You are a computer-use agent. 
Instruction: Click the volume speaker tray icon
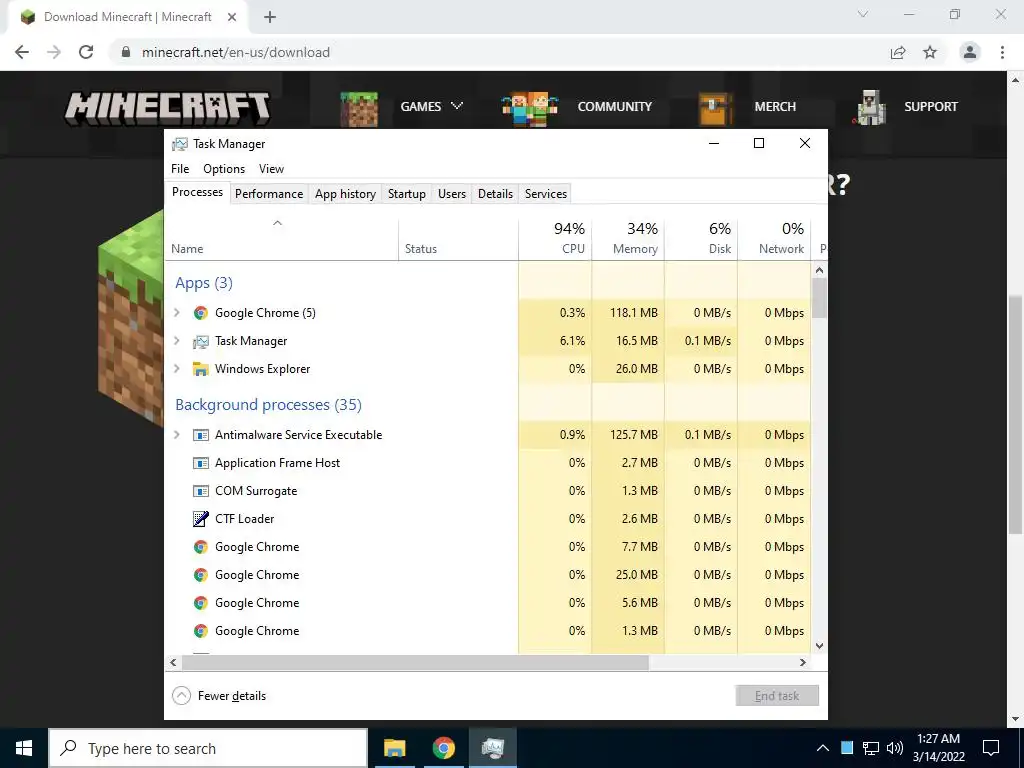click(895, 748)
